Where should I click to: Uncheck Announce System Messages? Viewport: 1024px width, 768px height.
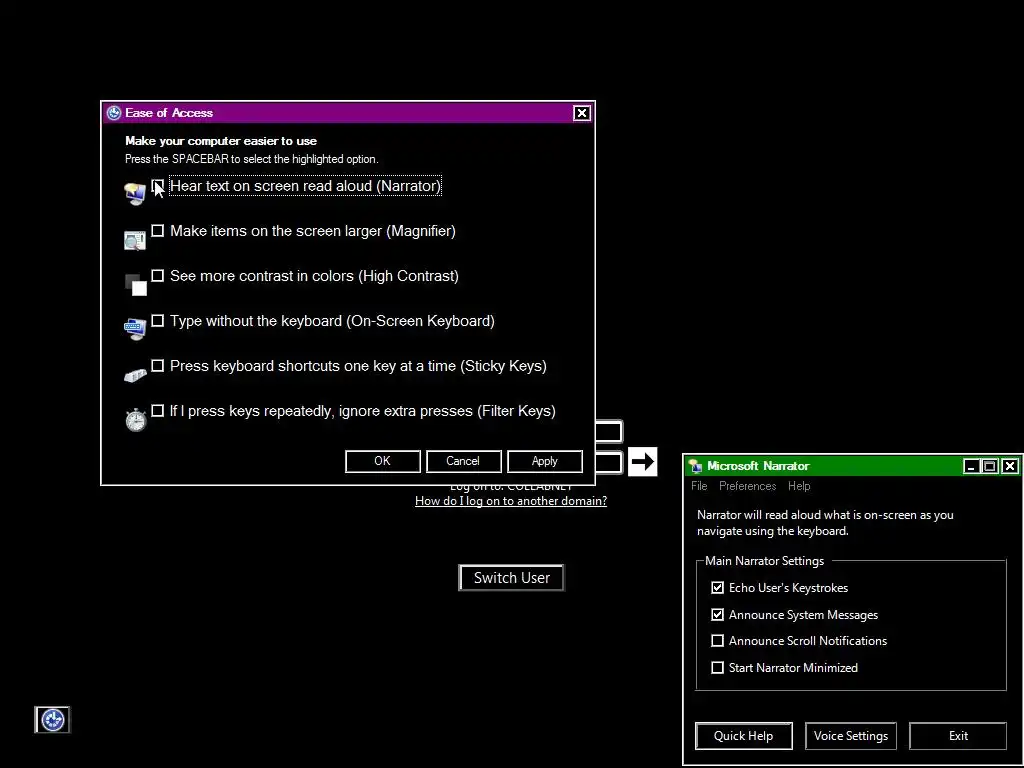tap(717, 615)
